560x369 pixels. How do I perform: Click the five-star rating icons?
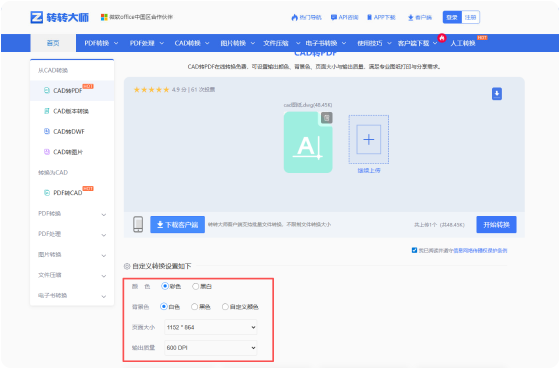(x=151, y=90)
